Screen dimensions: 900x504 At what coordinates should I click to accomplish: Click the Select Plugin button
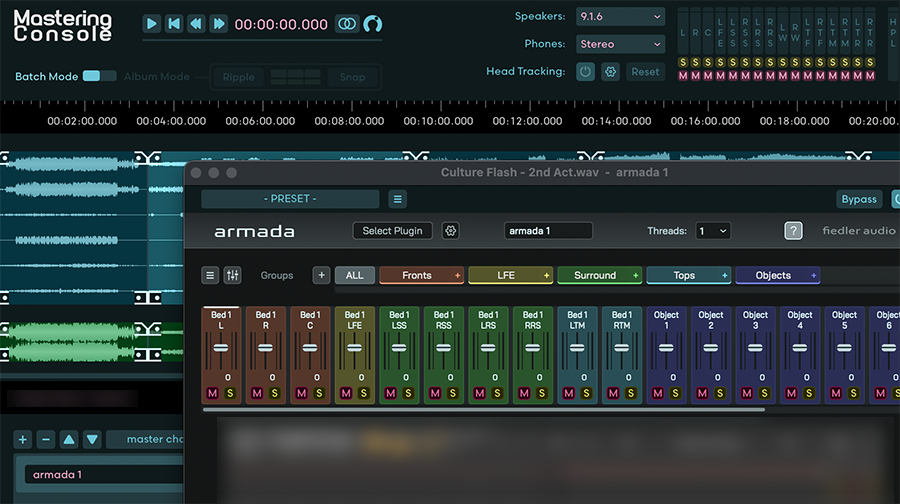pyautogui.click(x=393, y=231)
